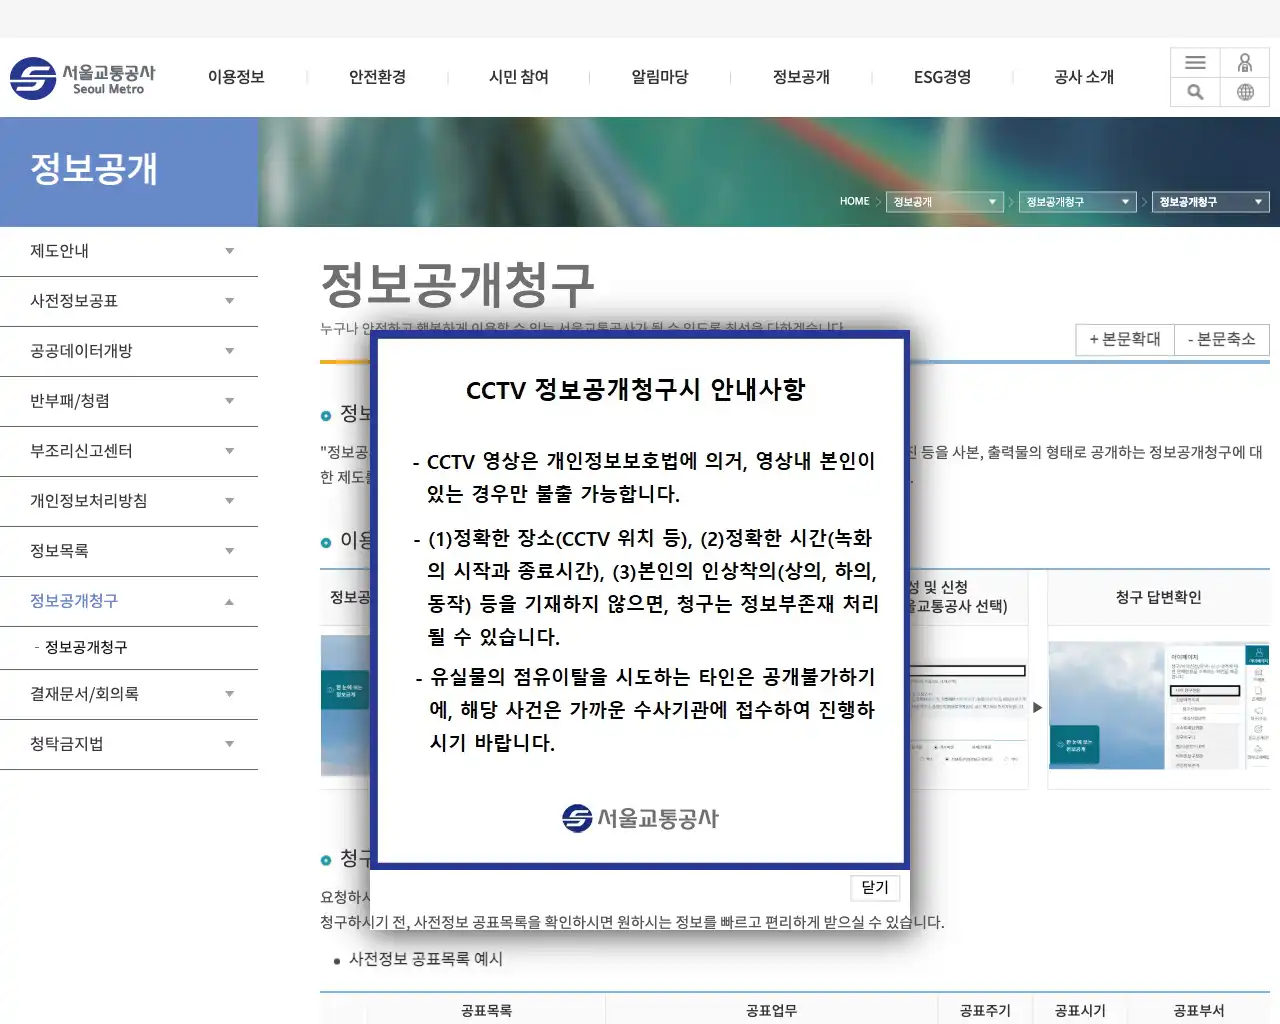Expand the 반부패/청렴 sidebar item
The width and height of the screenshot is (1280, 1024).
pyautogui.click(x=129, y=401)
